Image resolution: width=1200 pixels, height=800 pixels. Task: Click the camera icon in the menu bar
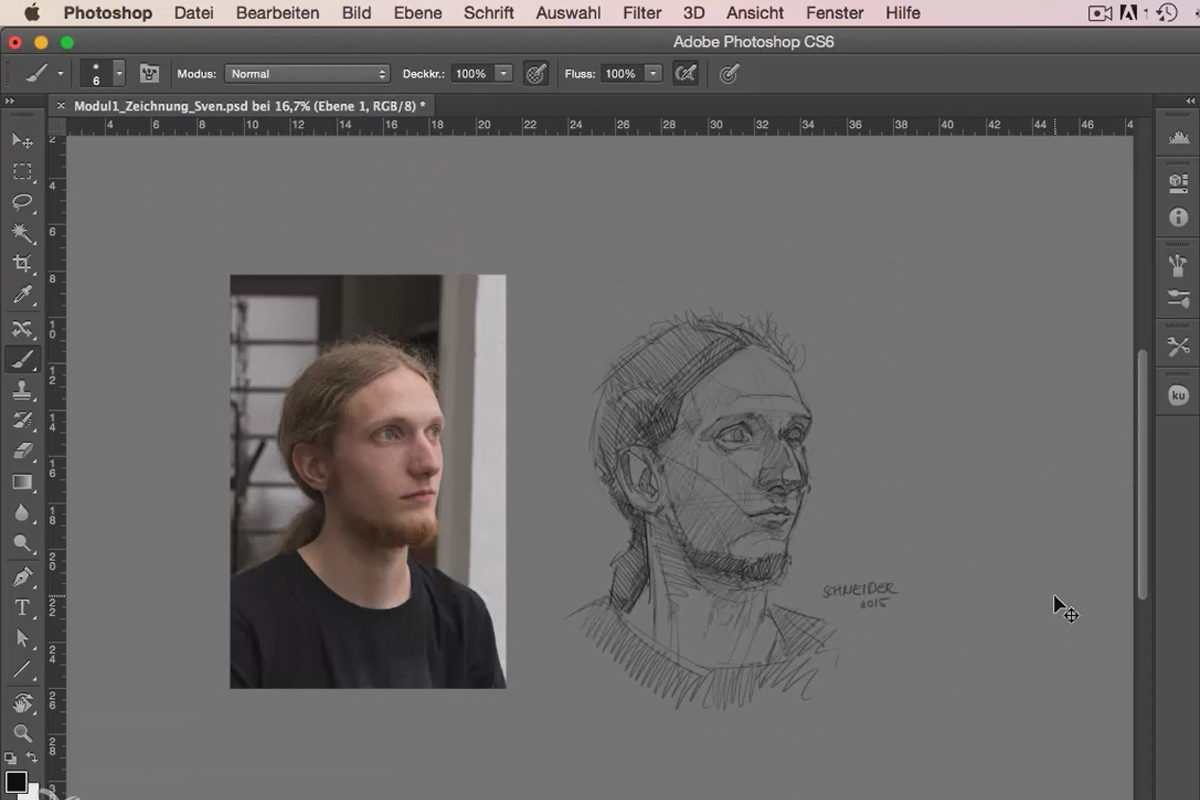click(x=1100, y=13)
